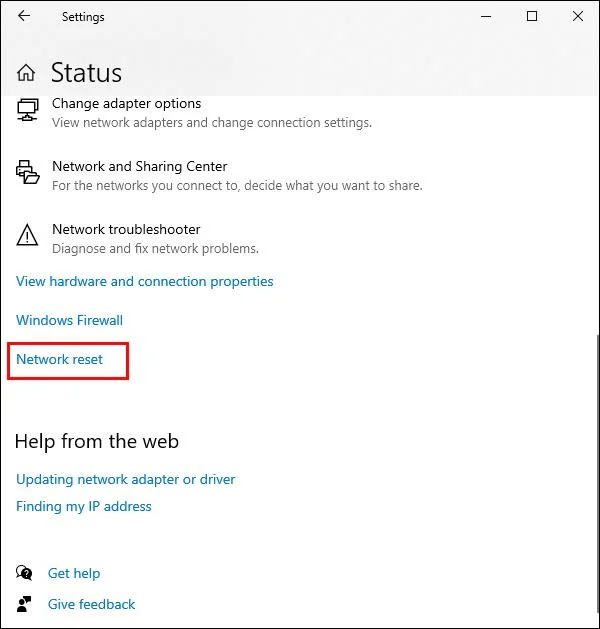This screenshot has width=600, height=629.
Task: Run the Network troubleshooter
Action: pos(126,230)
